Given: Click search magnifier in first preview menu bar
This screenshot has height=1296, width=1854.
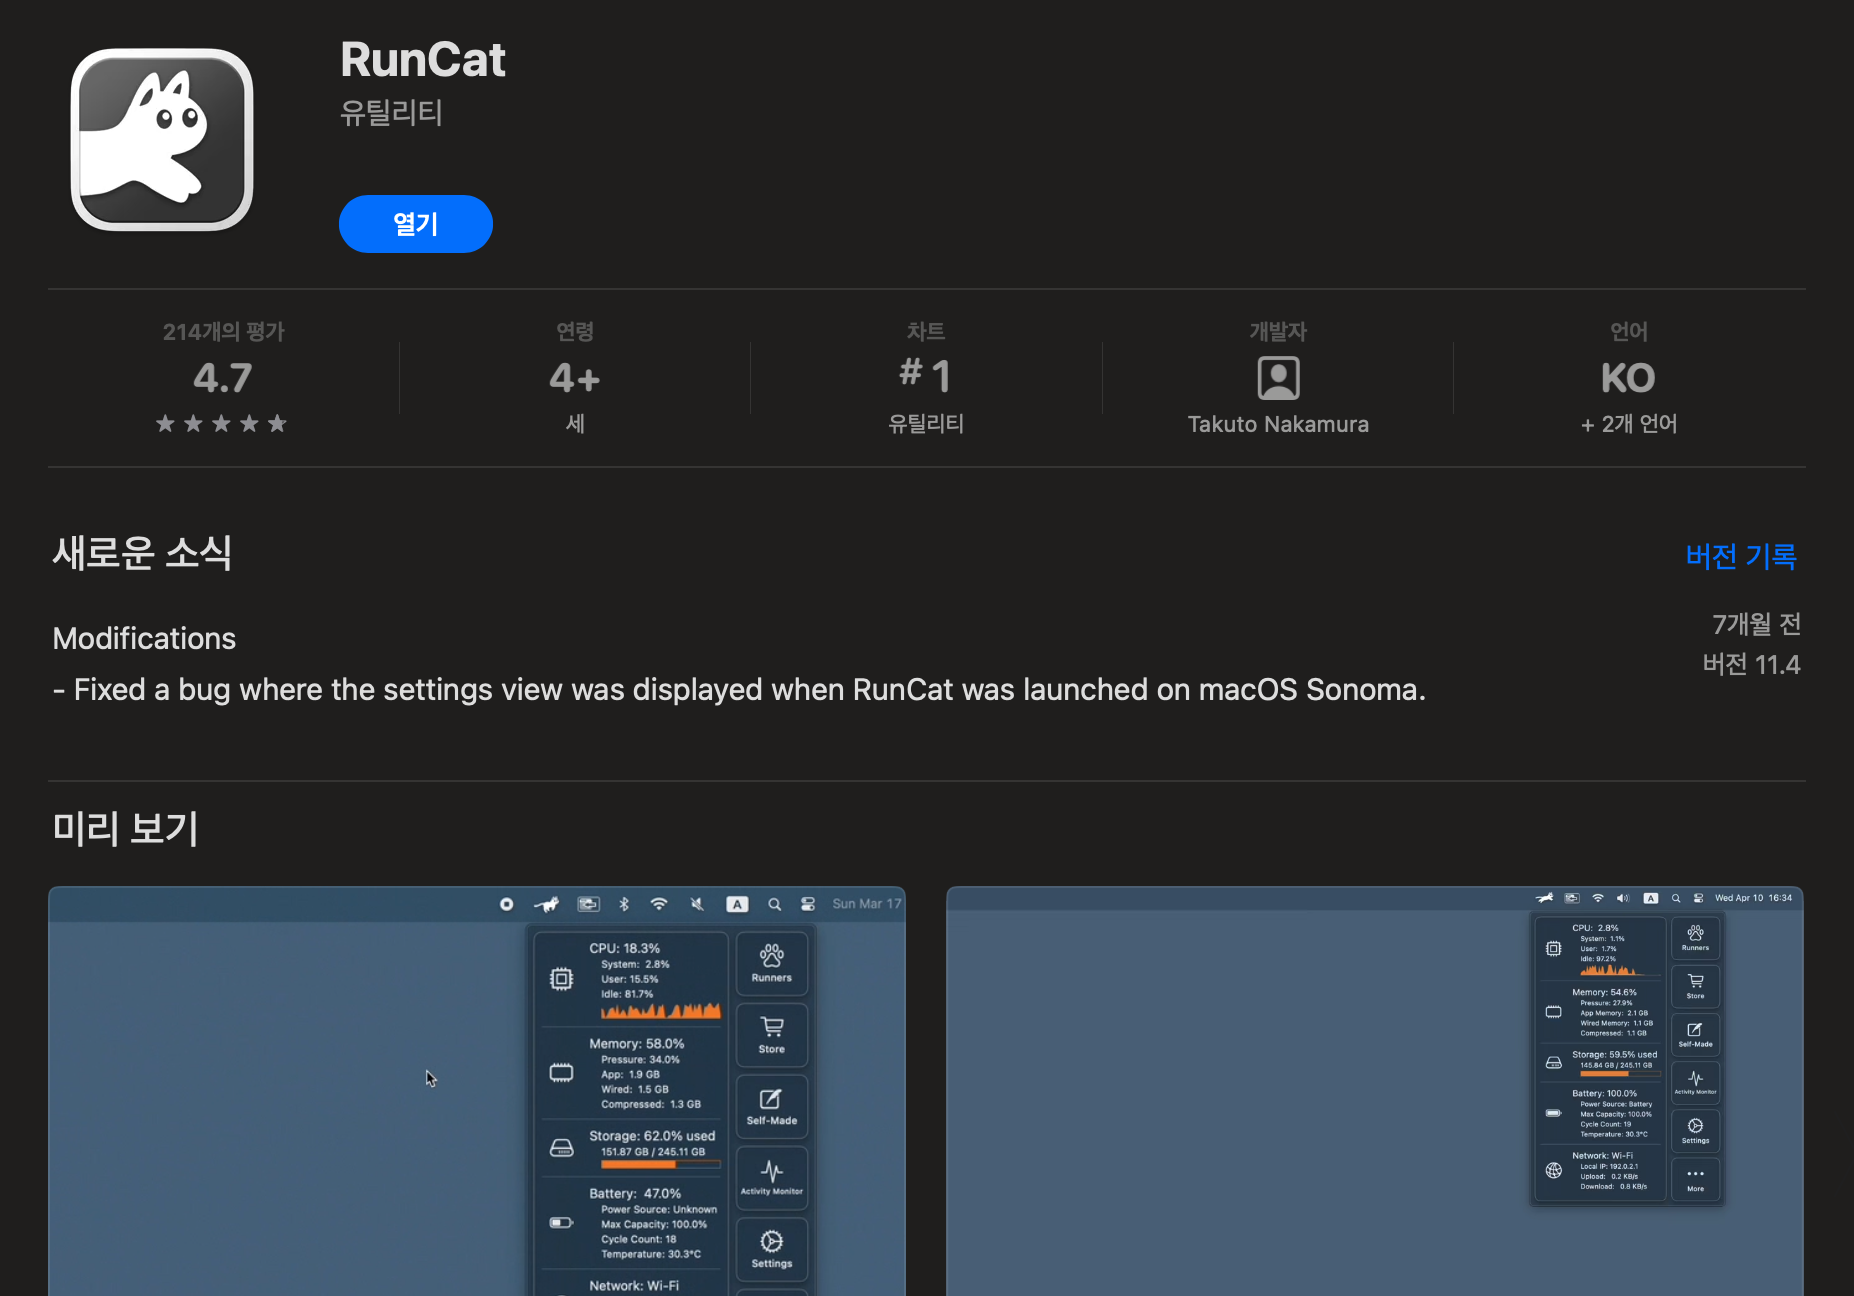Looking at the screenshot, I should pyautogui.click(x=774, y=904).
